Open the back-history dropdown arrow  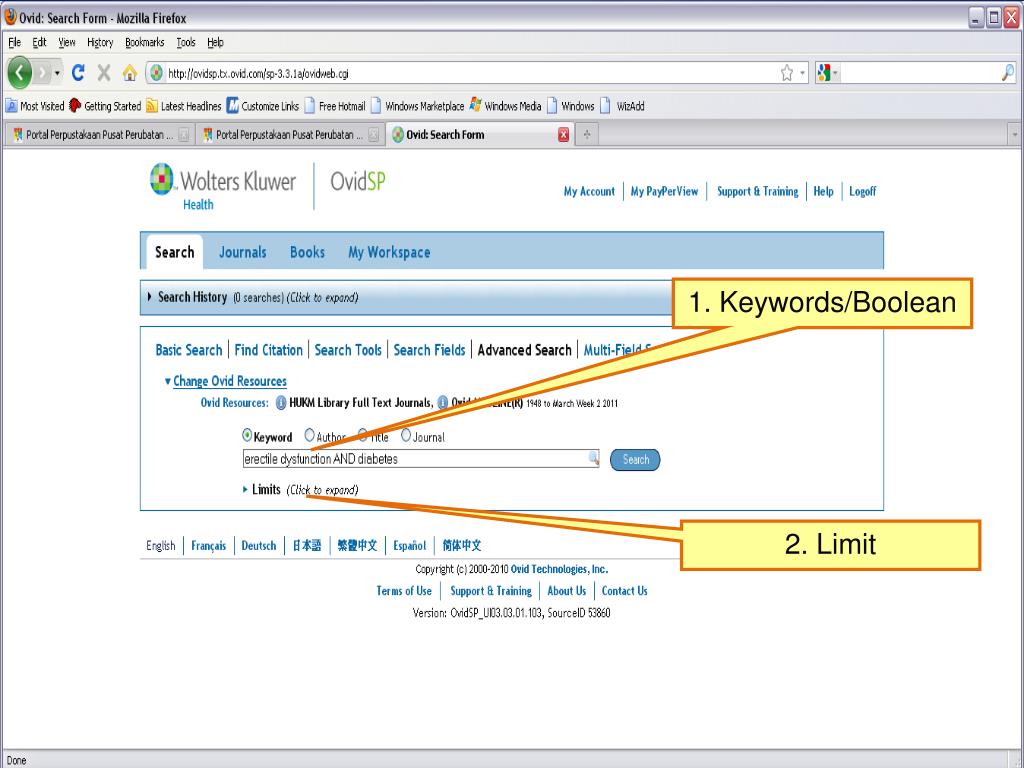coord(57,72)
